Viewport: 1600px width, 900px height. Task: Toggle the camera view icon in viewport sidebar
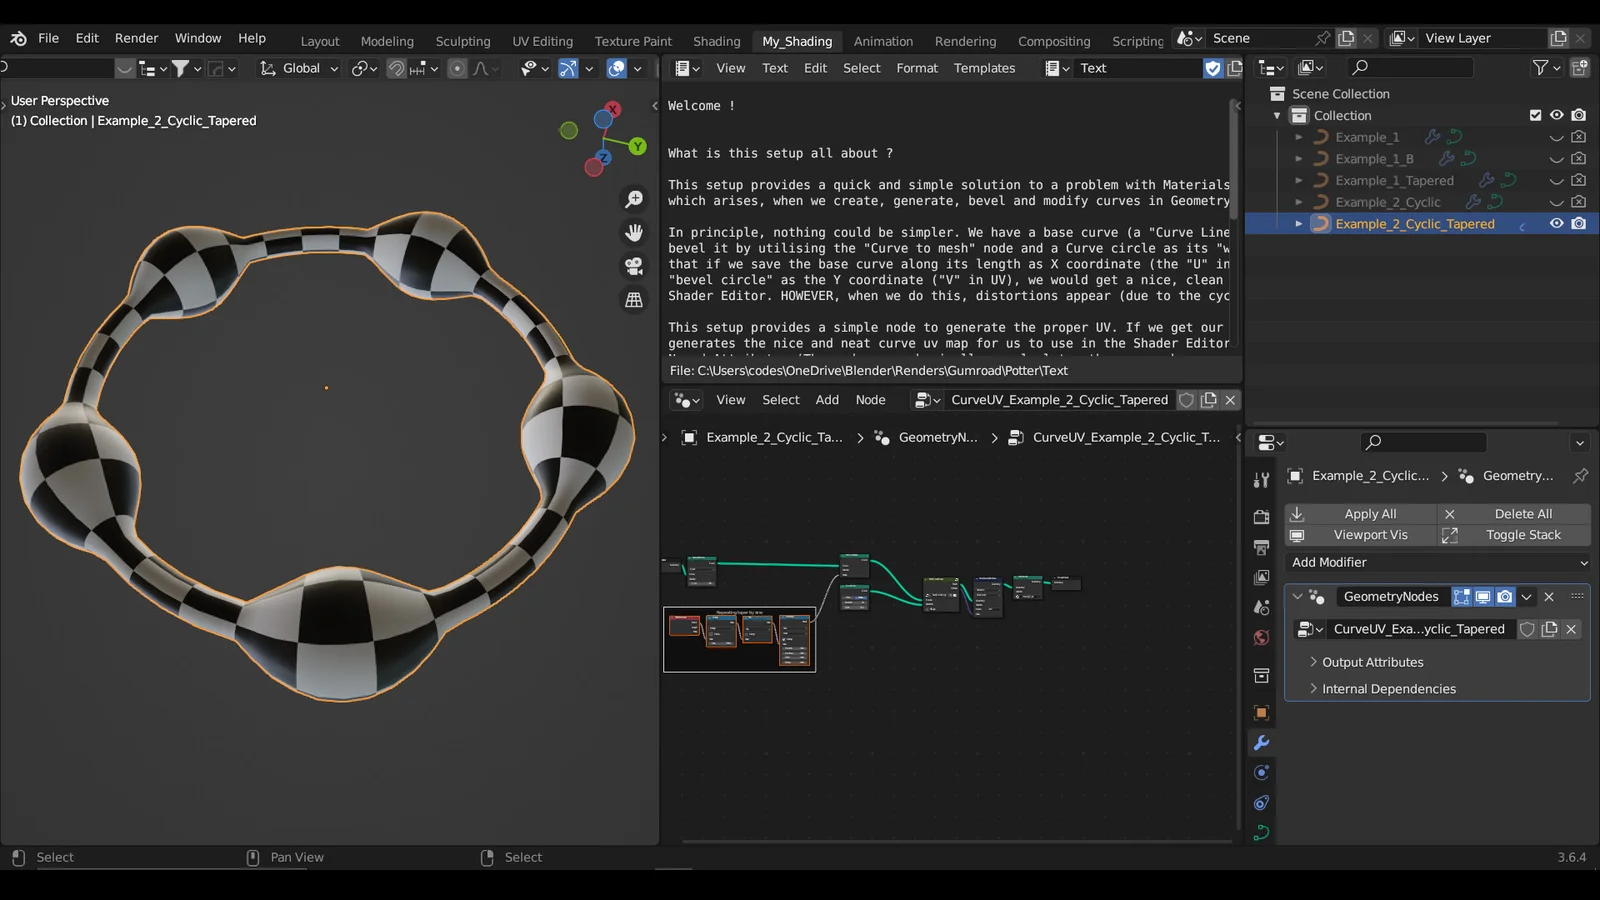tap(634, 268)
